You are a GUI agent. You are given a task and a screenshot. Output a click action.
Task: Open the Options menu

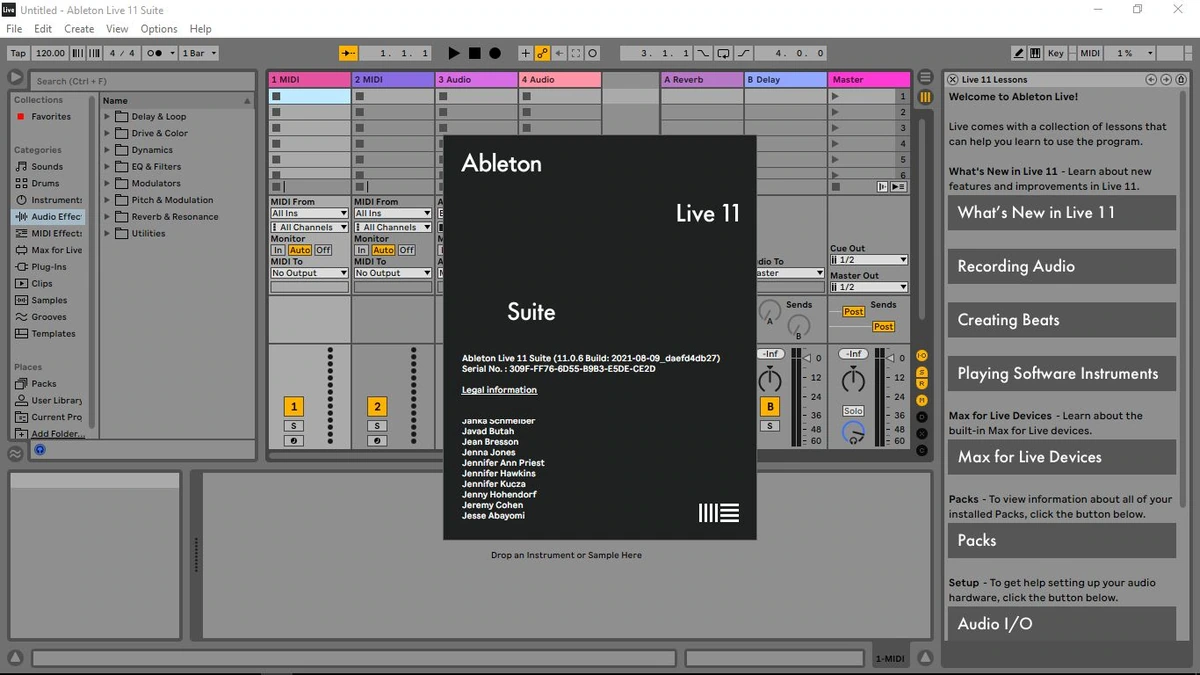pyautogui.click(x=159, y=29)
